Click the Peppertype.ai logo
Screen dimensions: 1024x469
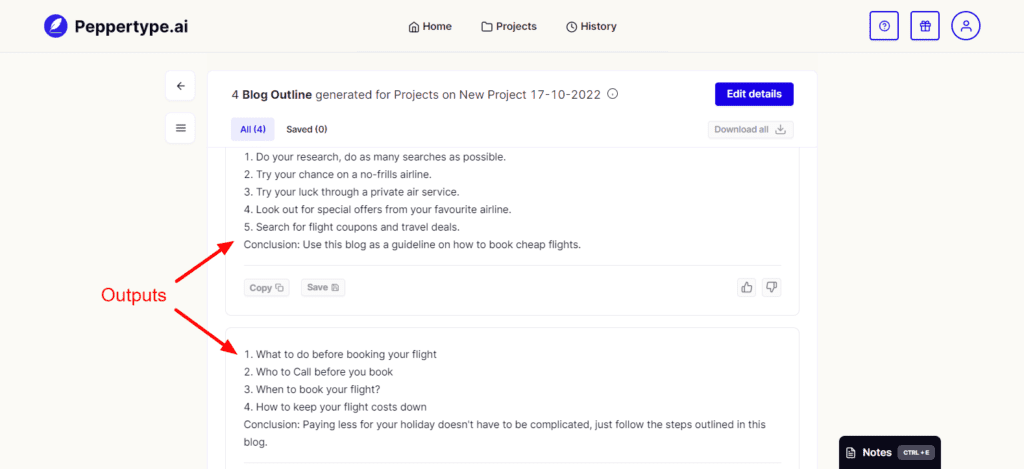click(115, 26)
